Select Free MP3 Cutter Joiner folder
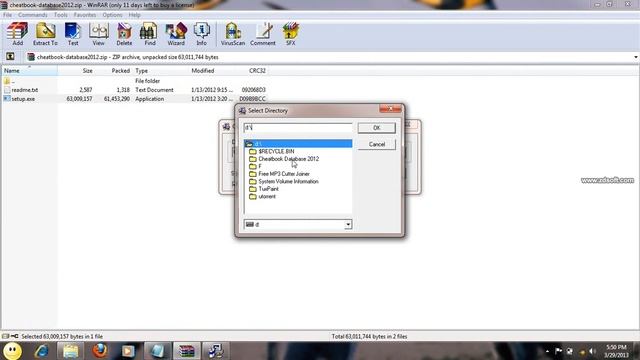Image resolution: width=640 pixels, height=360 pixels. (279, 174)
